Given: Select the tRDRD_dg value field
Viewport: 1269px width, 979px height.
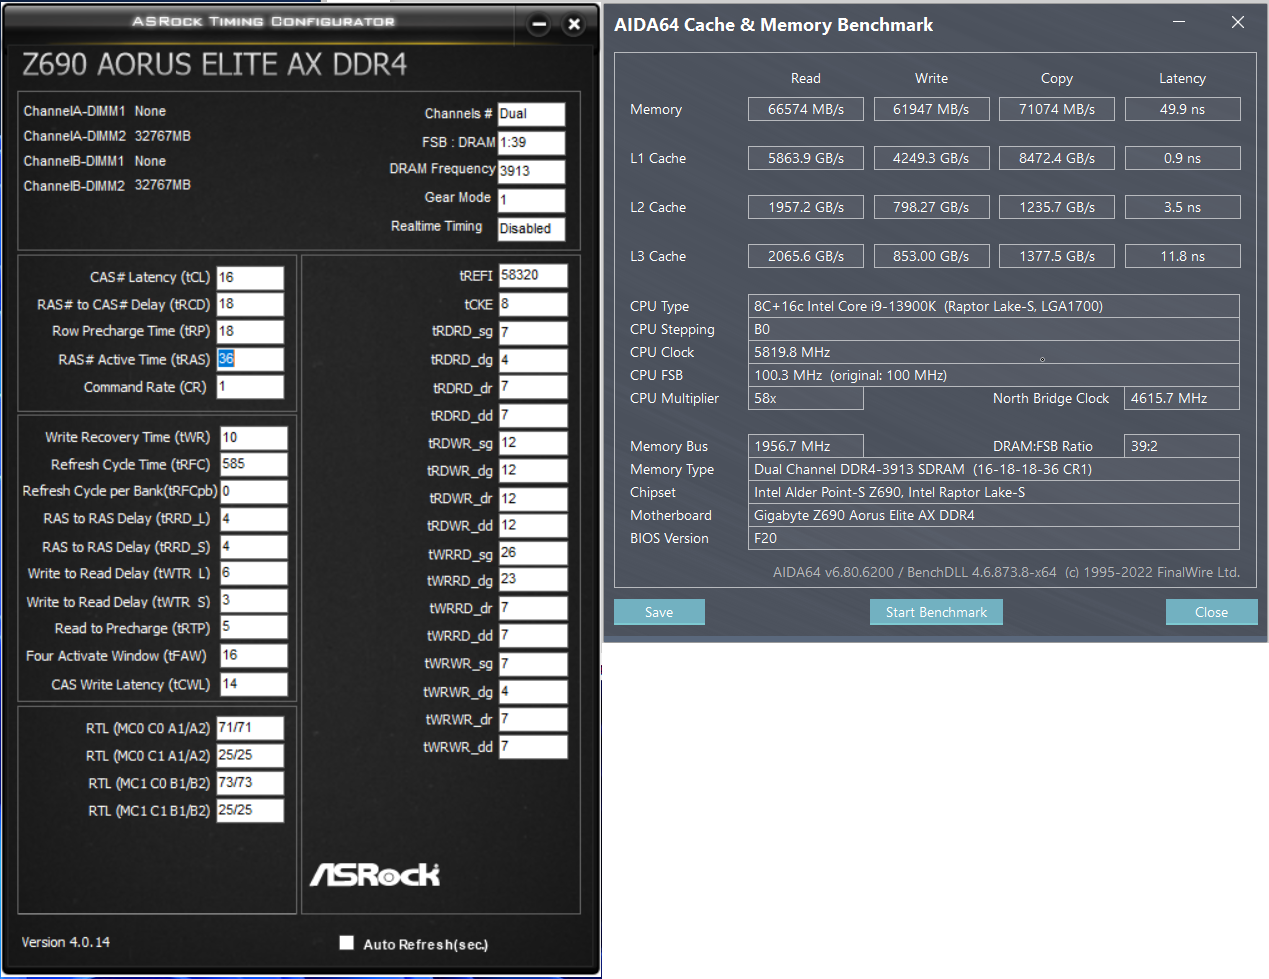Looking at the screenshot, I should coord(533,360).
